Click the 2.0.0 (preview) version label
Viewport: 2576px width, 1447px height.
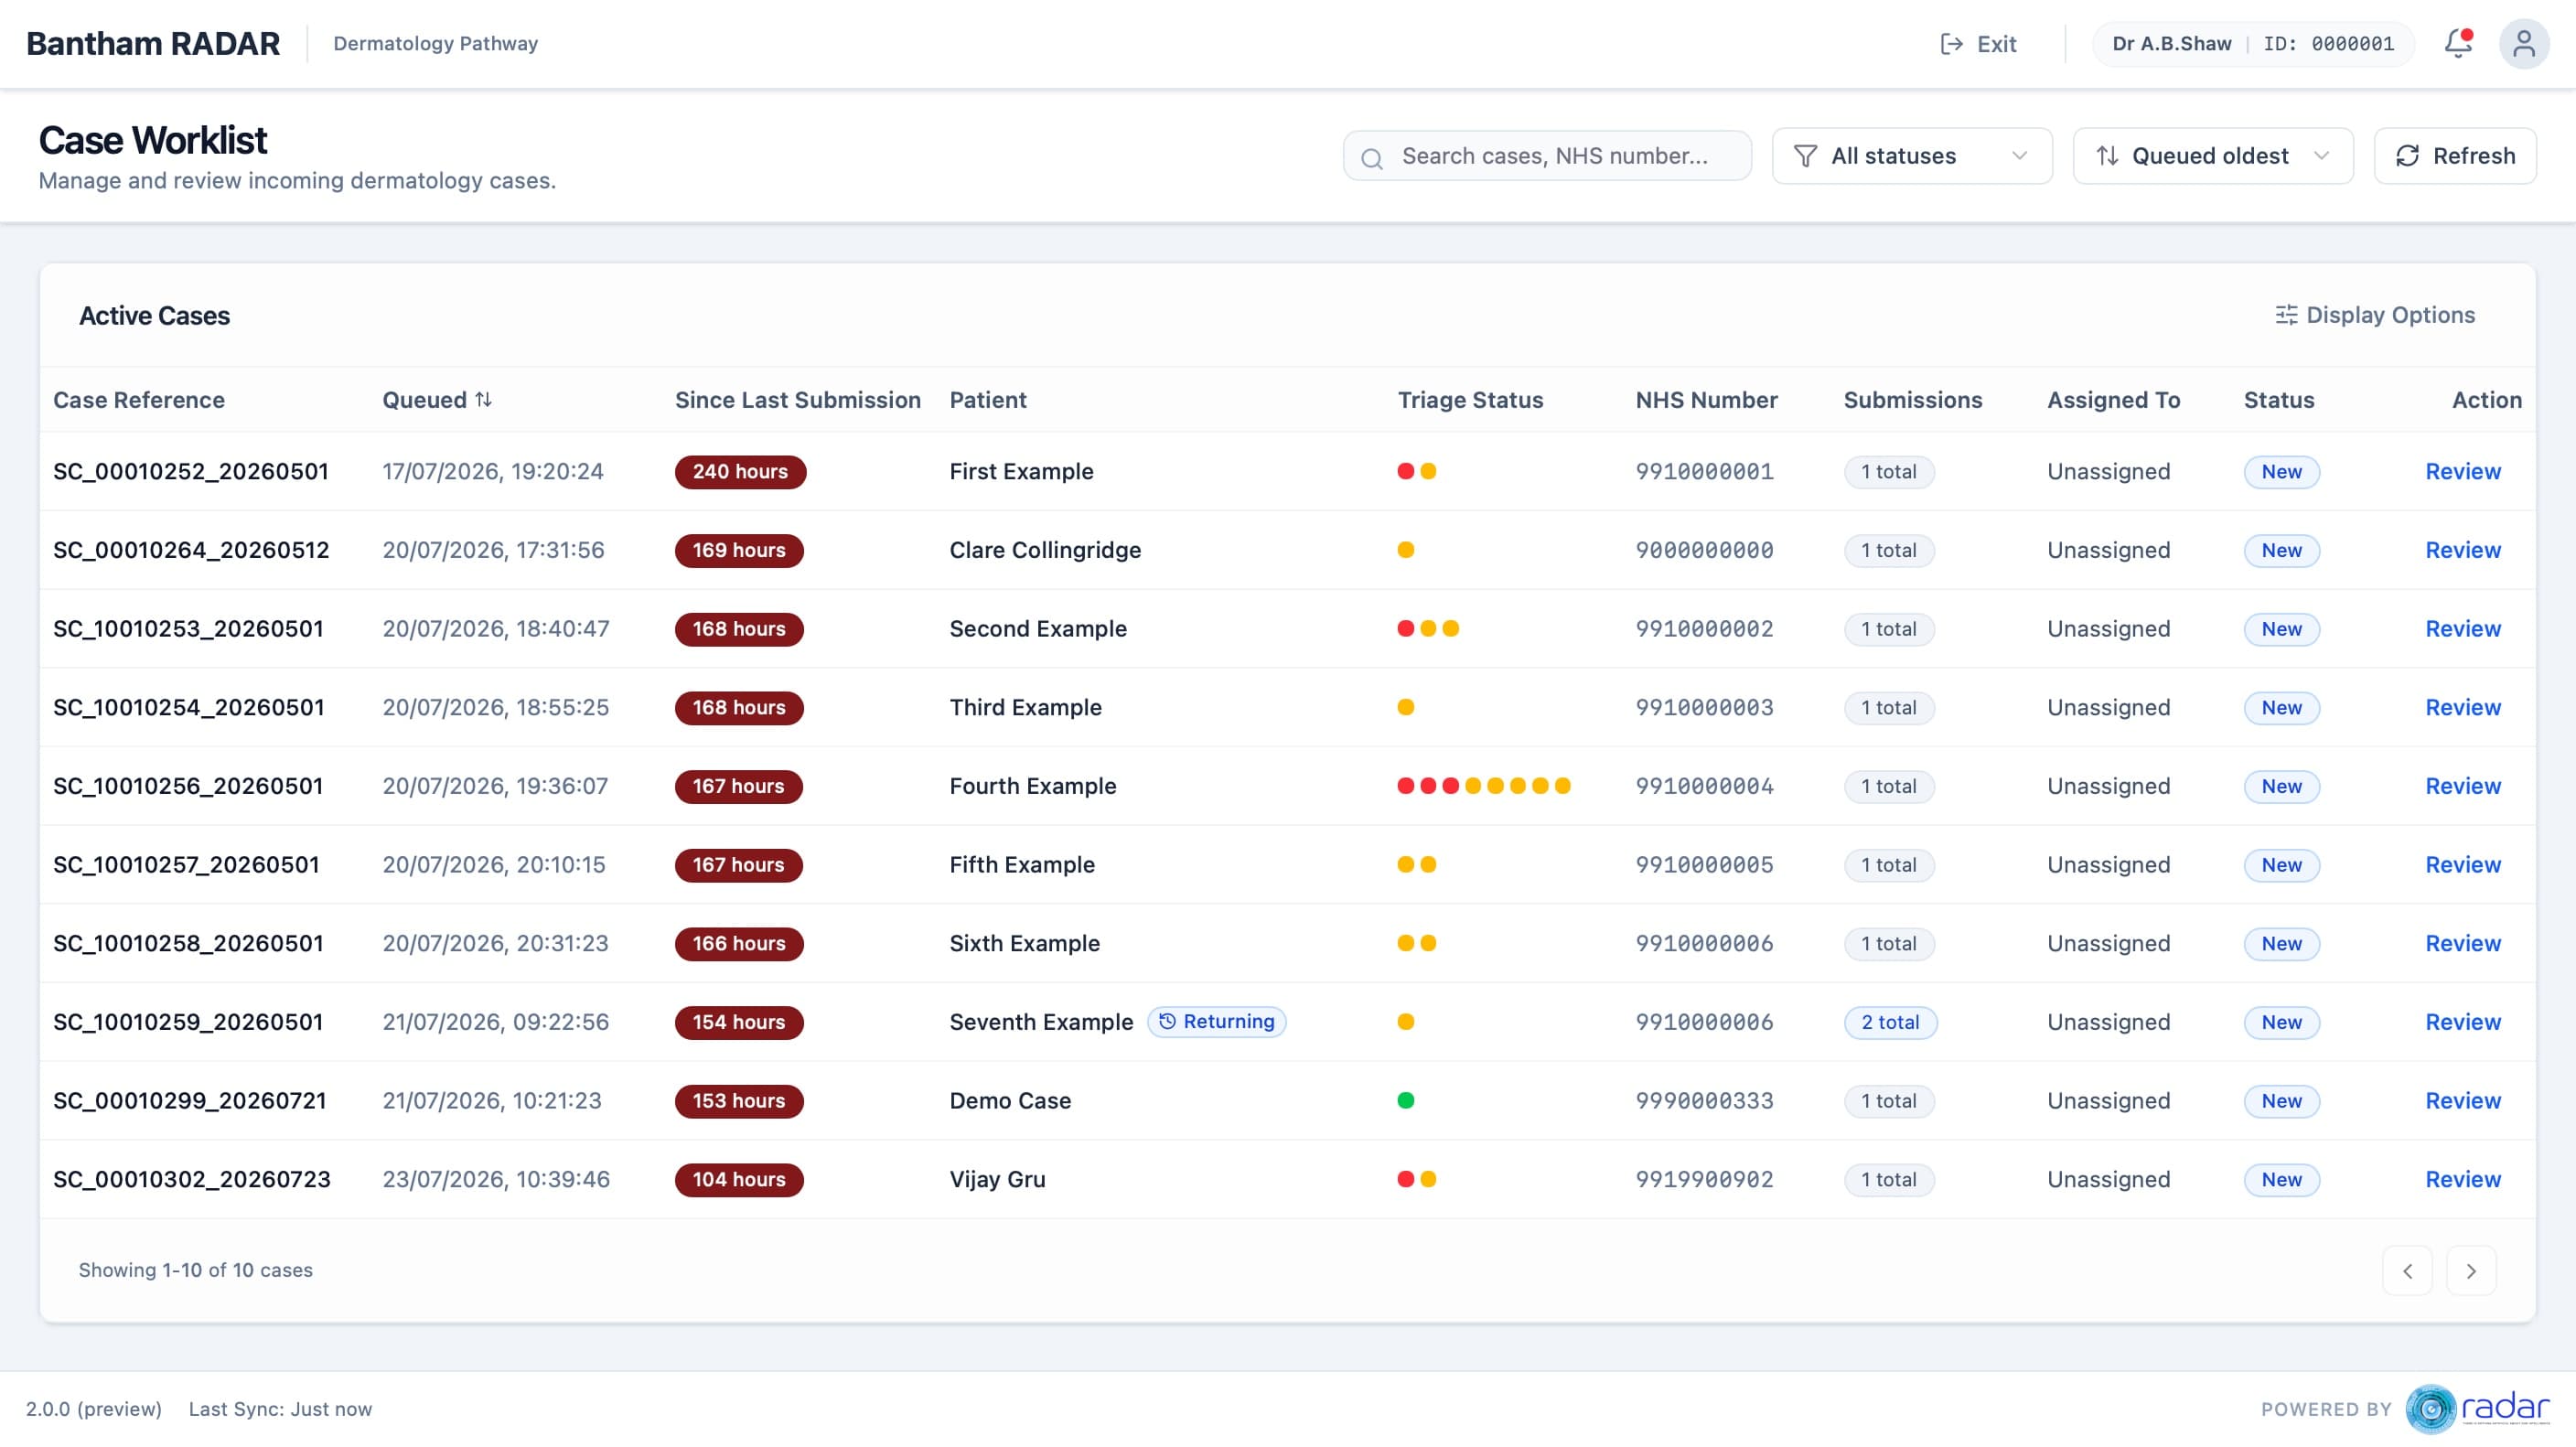[94, 1410]
